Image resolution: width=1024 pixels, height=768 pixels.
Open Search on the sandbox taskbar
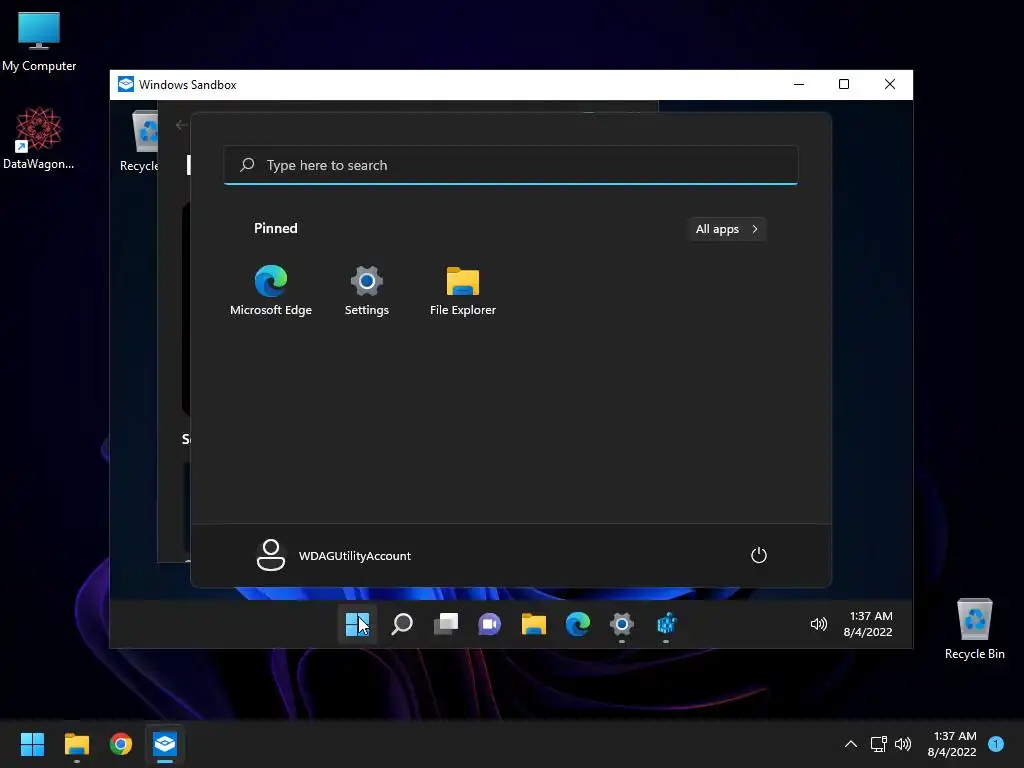[402, 624]
